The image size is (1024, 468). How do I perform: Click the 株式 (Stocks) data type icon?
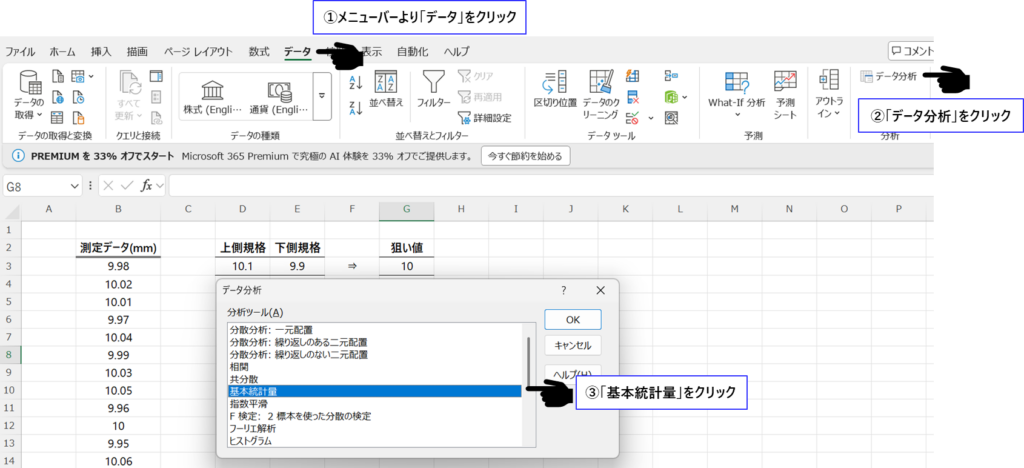pyautogui.click(x=212, y=90)
